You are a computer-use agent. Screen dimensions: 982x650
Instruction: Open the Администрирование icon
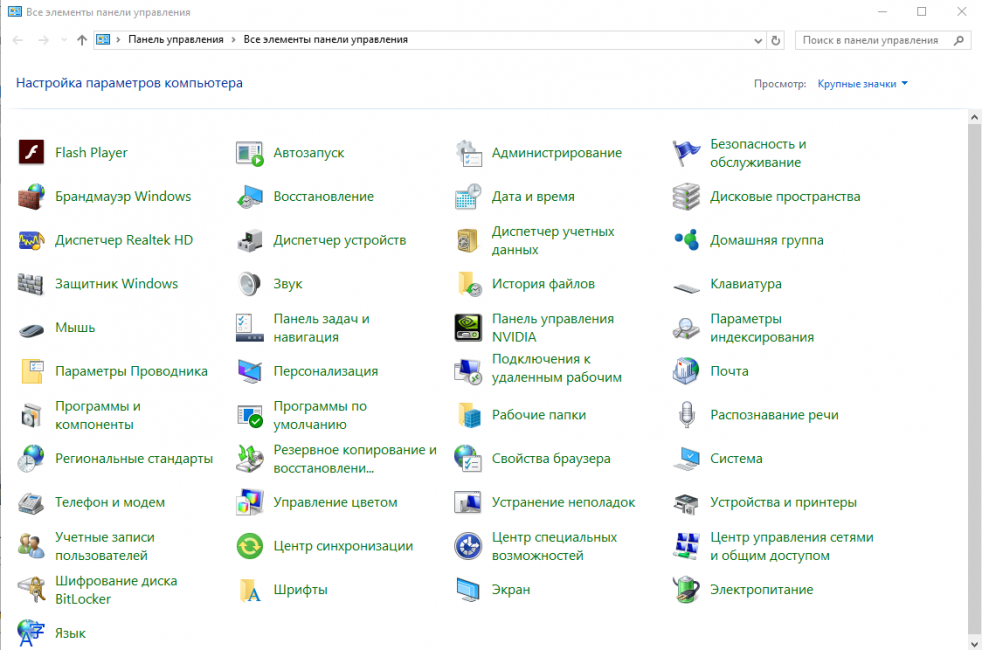point(468,152)
